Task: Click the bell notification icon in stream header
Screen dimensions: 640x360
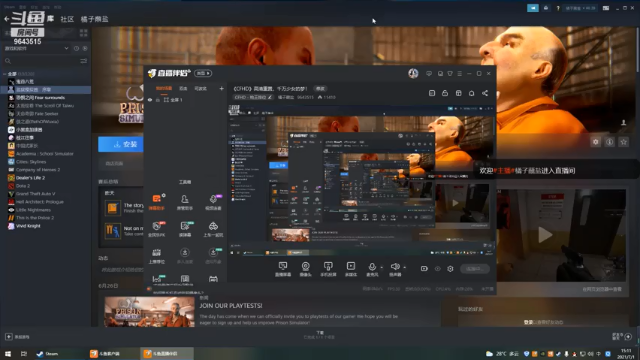Action: pos(471,93)
